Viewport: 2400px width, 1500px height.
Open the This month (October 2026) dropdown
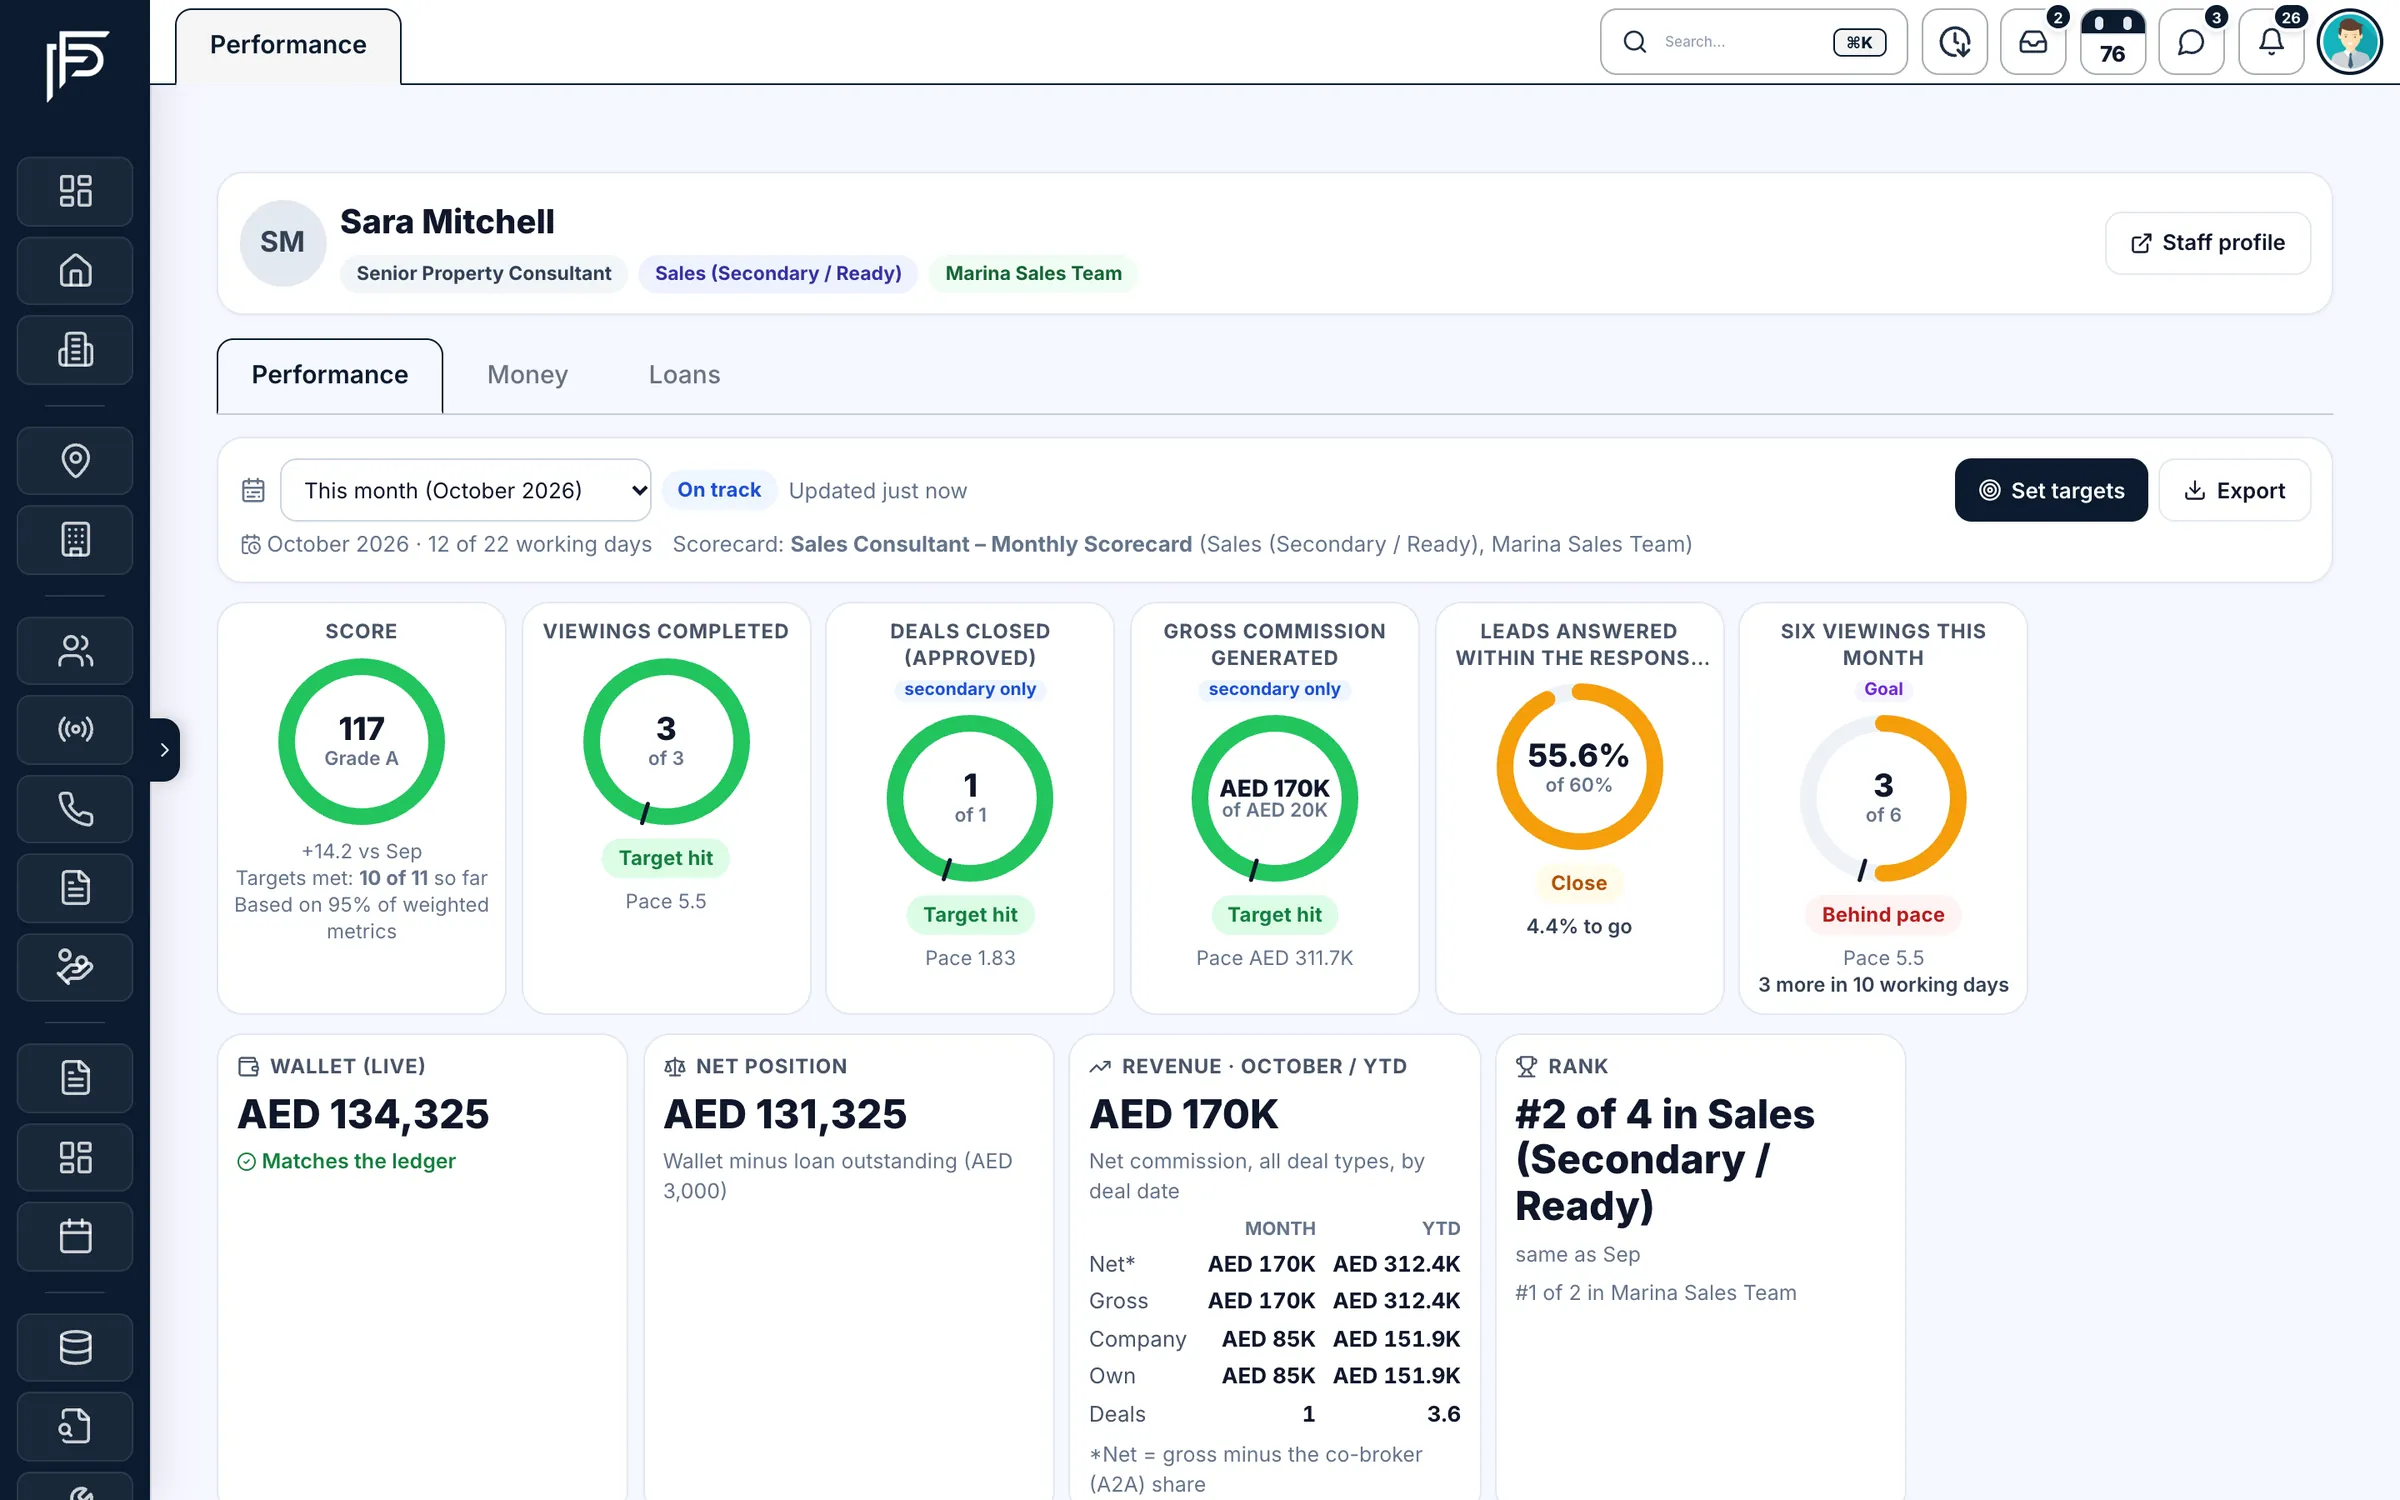click(465, 490)
